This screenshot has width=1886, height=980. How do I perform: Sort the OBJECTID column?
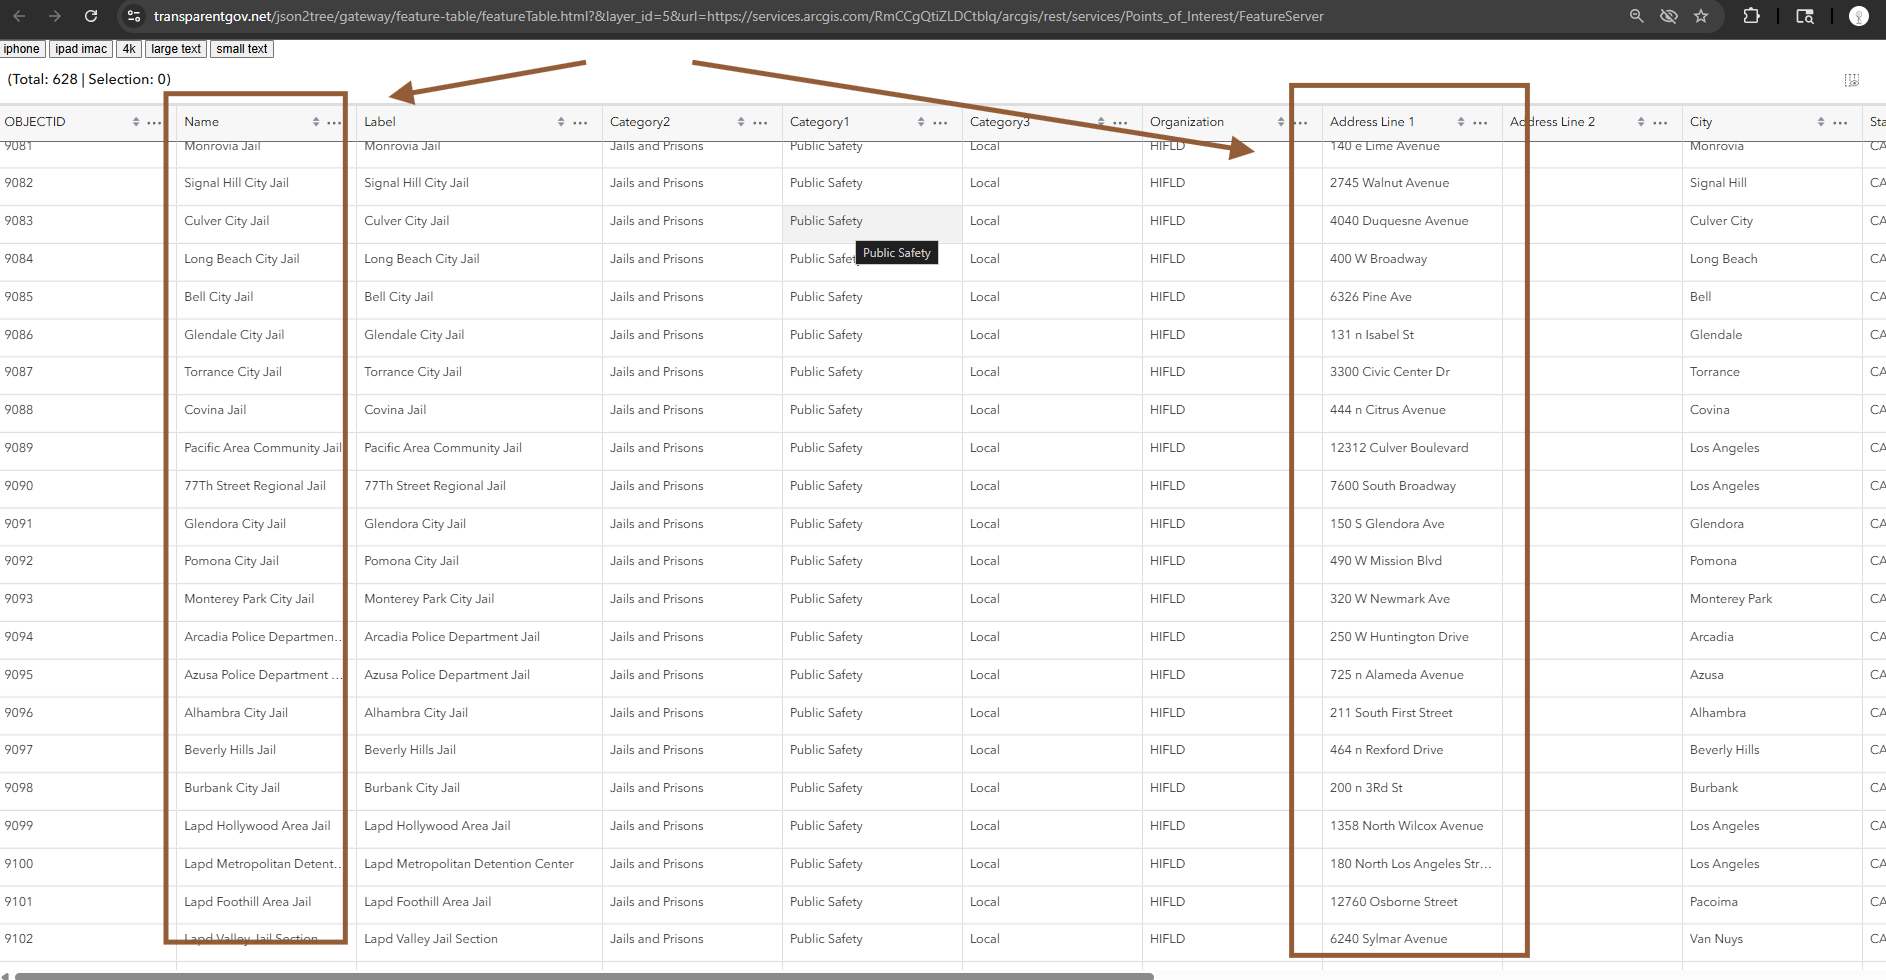[136, 122]
